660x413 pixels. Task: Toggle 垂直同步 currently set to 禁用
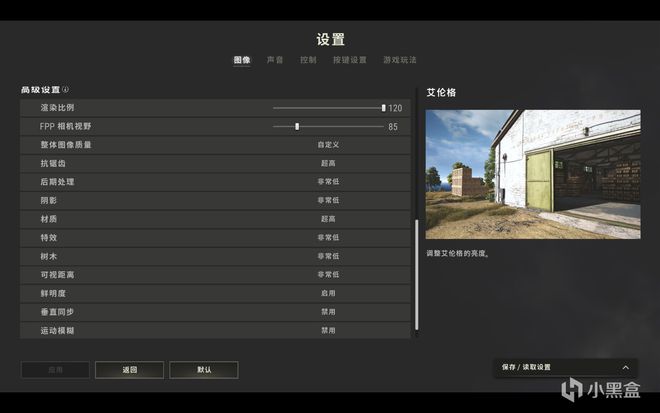point(328,312)
